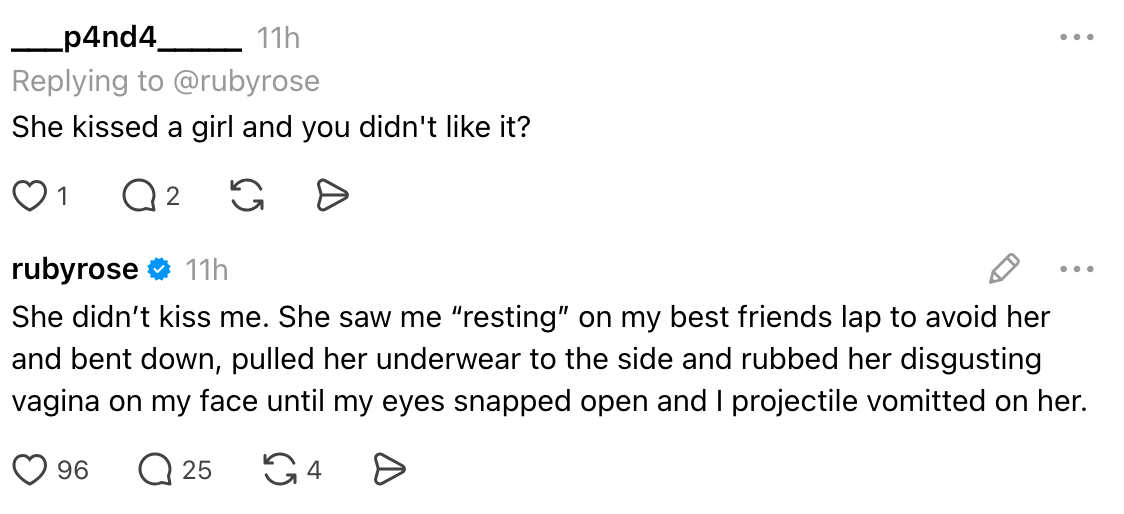
Task: Share the ___p4nd4_____ reply via paper plane
Action: [331, 197]
